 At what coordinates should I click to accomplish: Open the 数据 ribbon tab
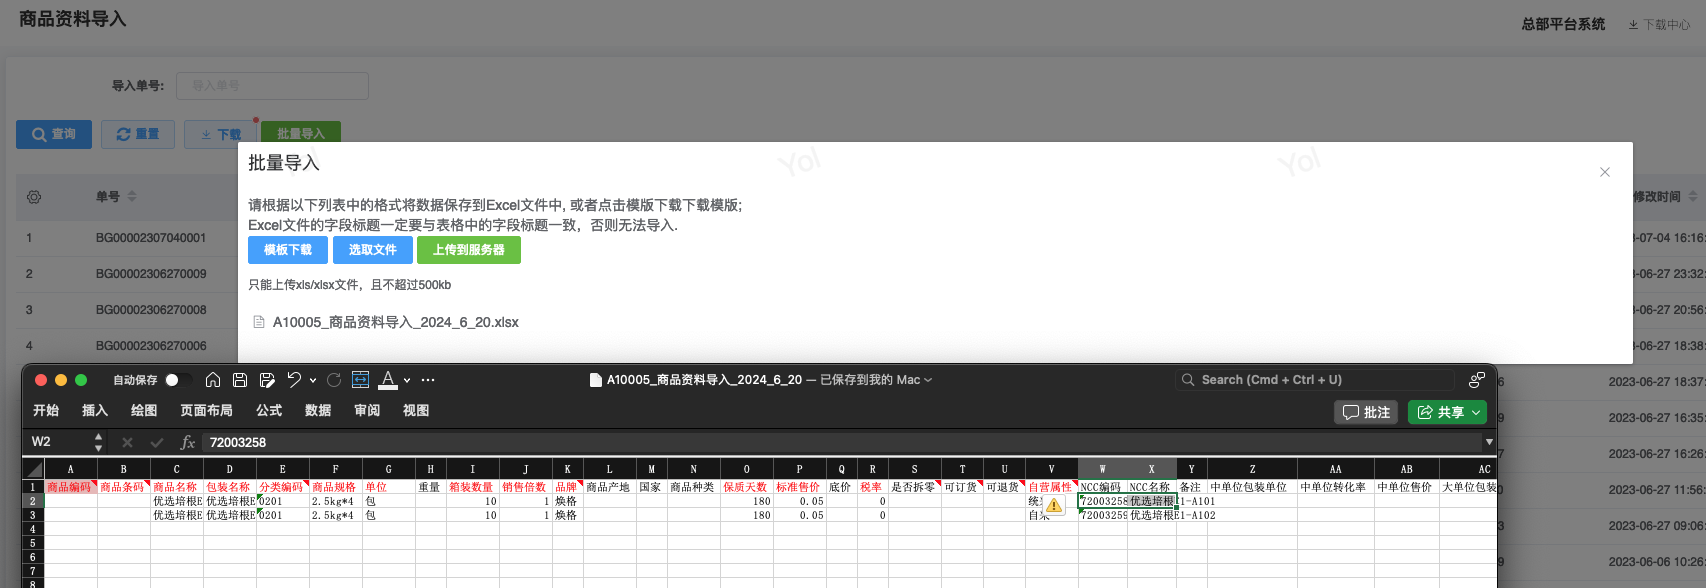point(318,411)
